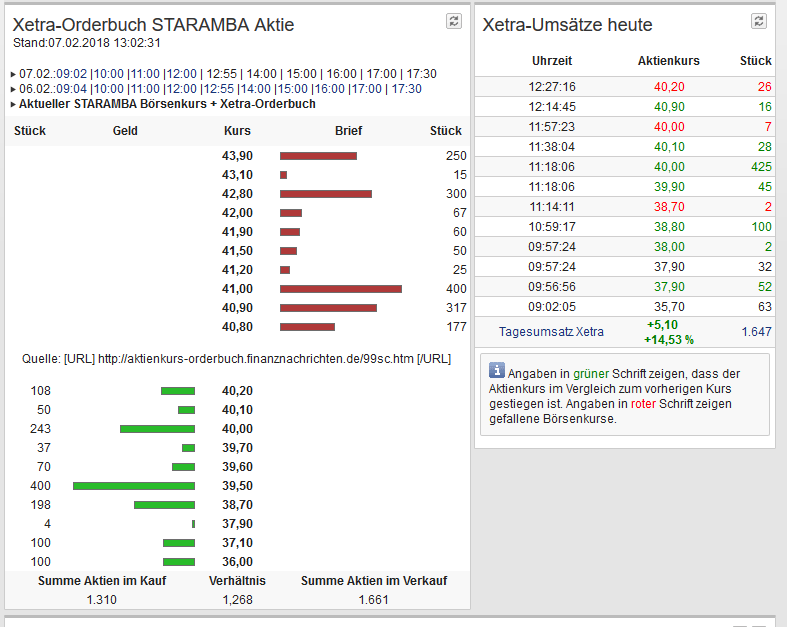Refresh the Xetra-Umsätze heute panel
The width and height of the screenshot is (787, 627).
coord(759,21)
